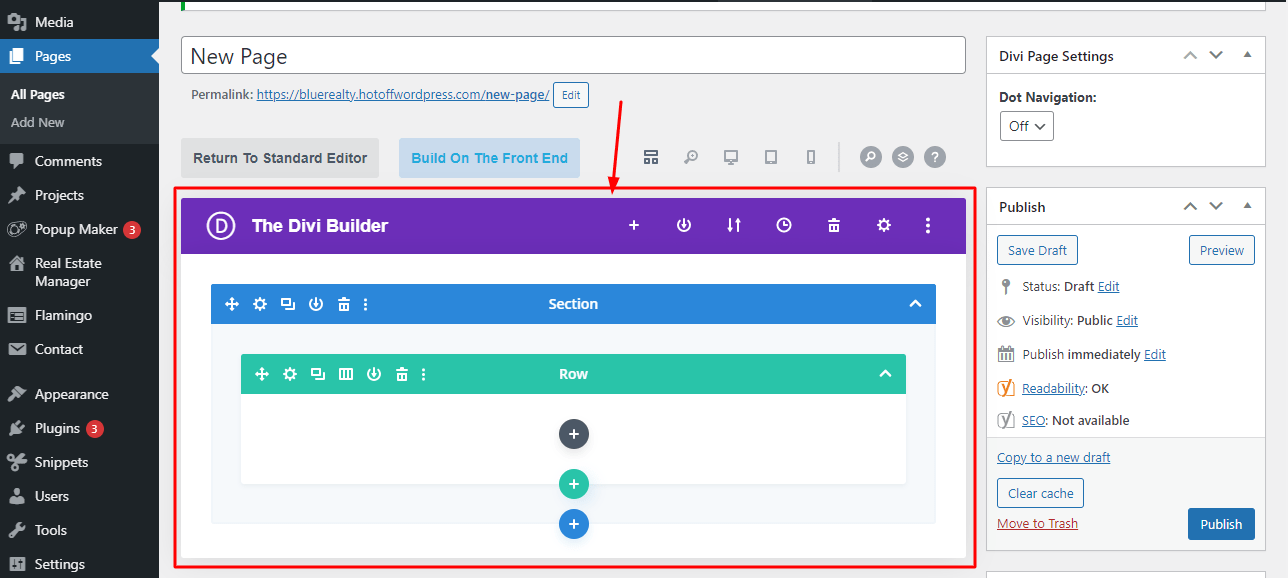Open the Dot Navigation dropdown
The height and width of the screenshot is (578, 1288).
(x=1027, y=126)
